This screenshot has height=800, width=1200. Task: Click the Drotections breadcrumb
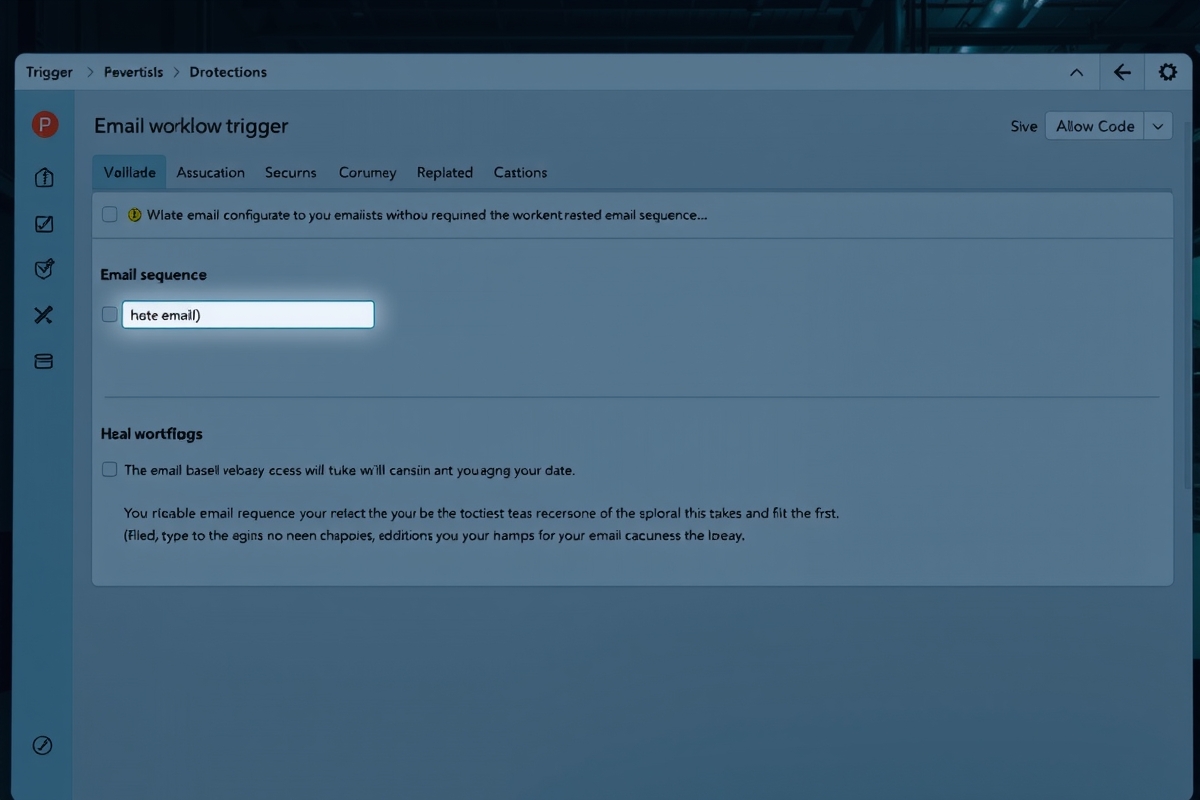pos(228,72)
